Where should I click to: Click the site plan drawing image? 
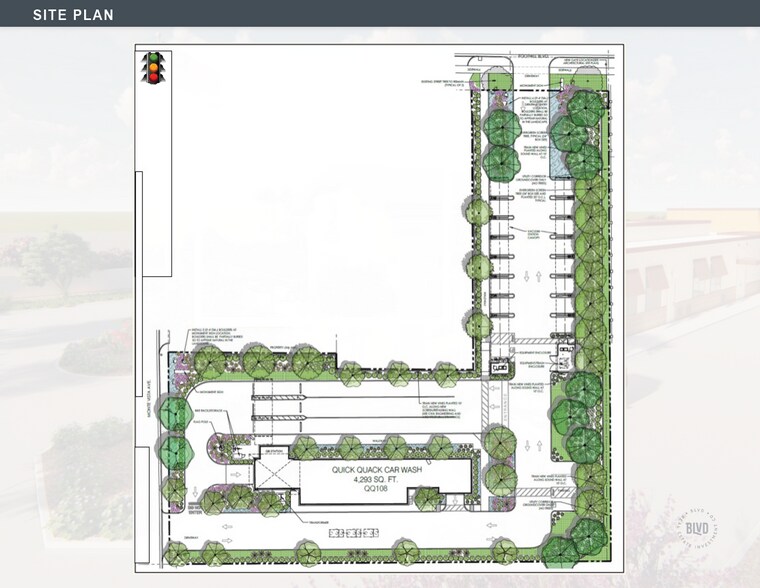click(380, 308)
